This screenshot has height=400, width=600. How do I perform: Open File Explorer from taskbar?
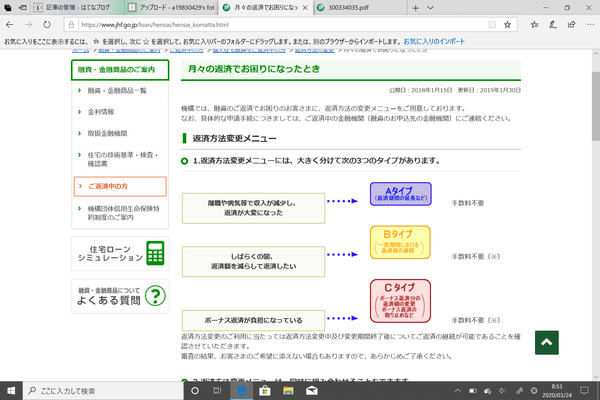click(x=288, y=391)
